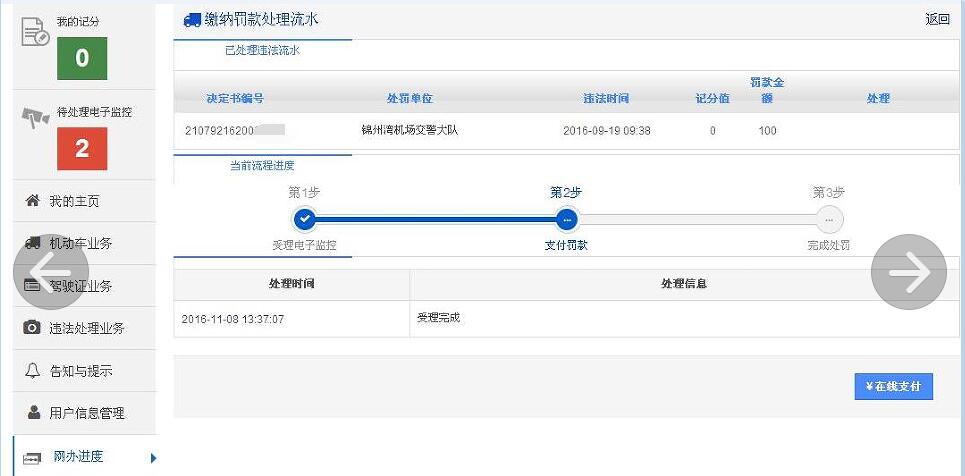The height and width of the screenshot is (476, 965).
Task: Click 违法时间 column header
Action: (606, 99)
